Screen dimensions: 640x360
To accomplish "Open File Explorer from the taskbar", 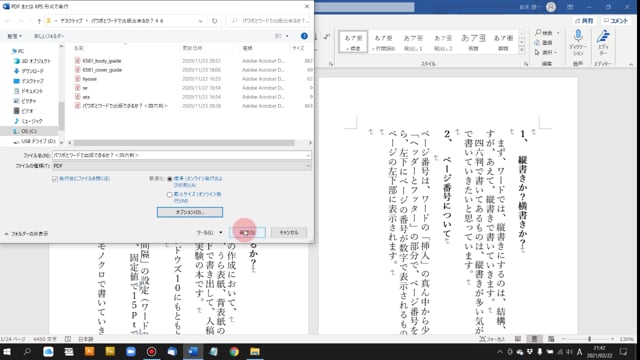I will (x=255, y=351).
